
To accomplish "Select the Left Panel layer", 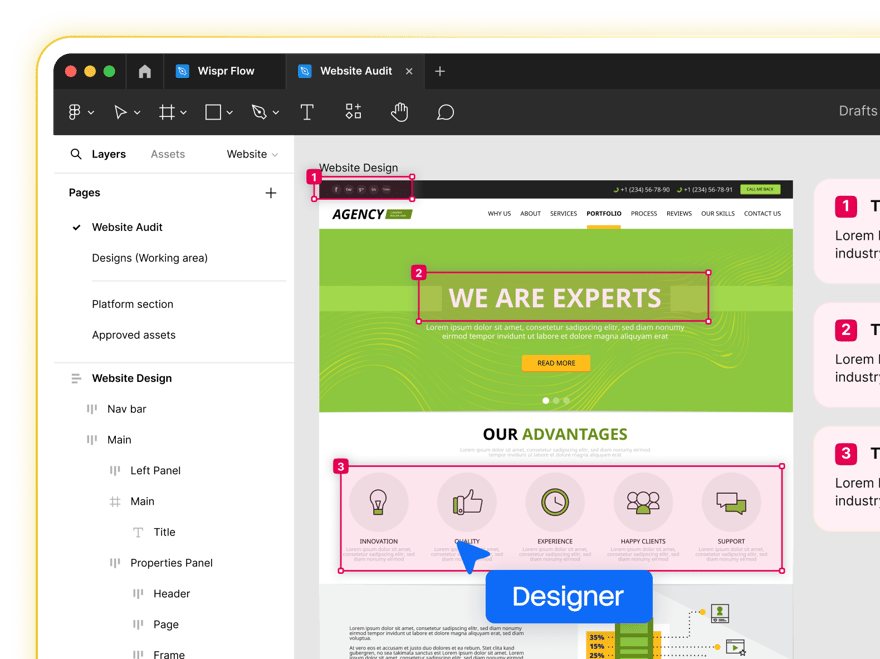I will (x=155, y=470).
